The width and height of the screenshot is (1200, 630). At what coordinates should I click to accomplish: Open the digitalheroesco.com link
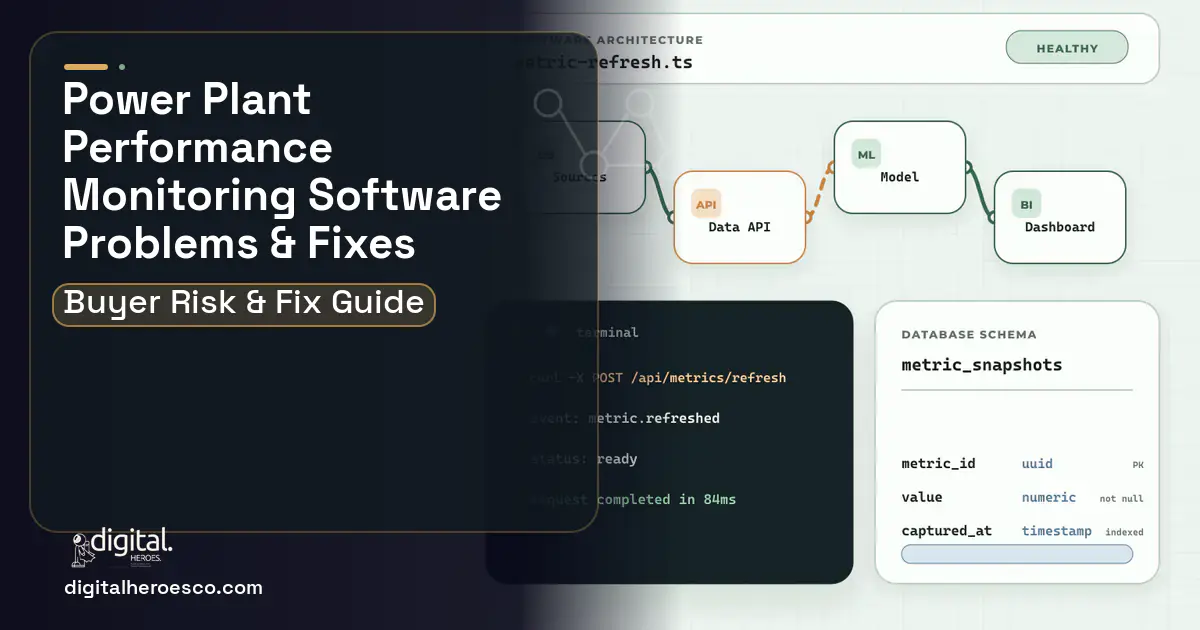163,588
